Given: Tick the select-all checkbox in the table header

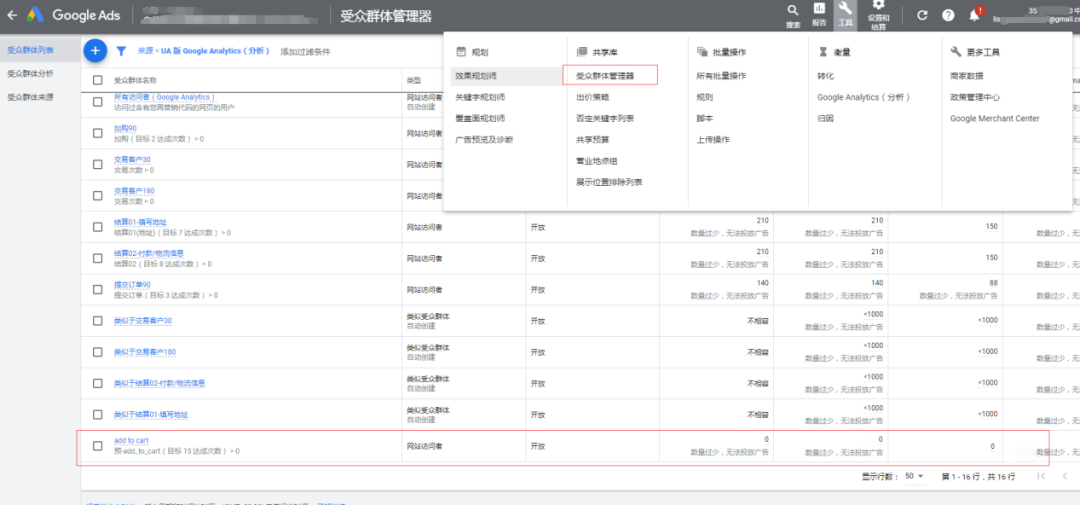Looking at the screenshot, I should [x=97, y=80].
